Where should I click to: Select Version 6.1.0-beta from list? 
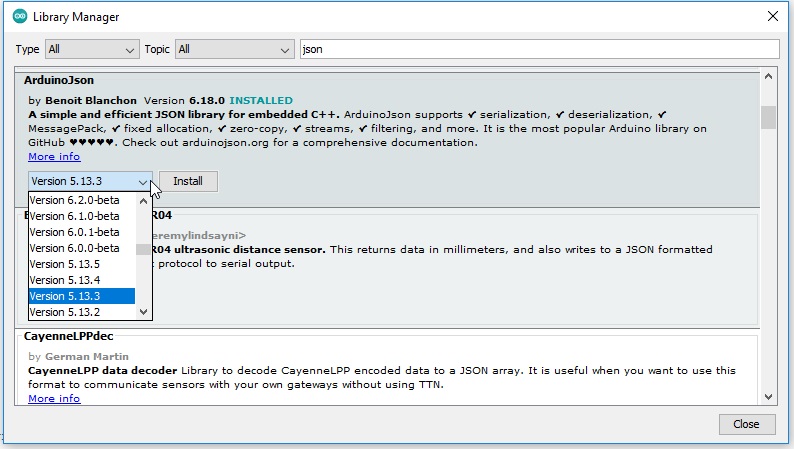[x=82, y=216]
